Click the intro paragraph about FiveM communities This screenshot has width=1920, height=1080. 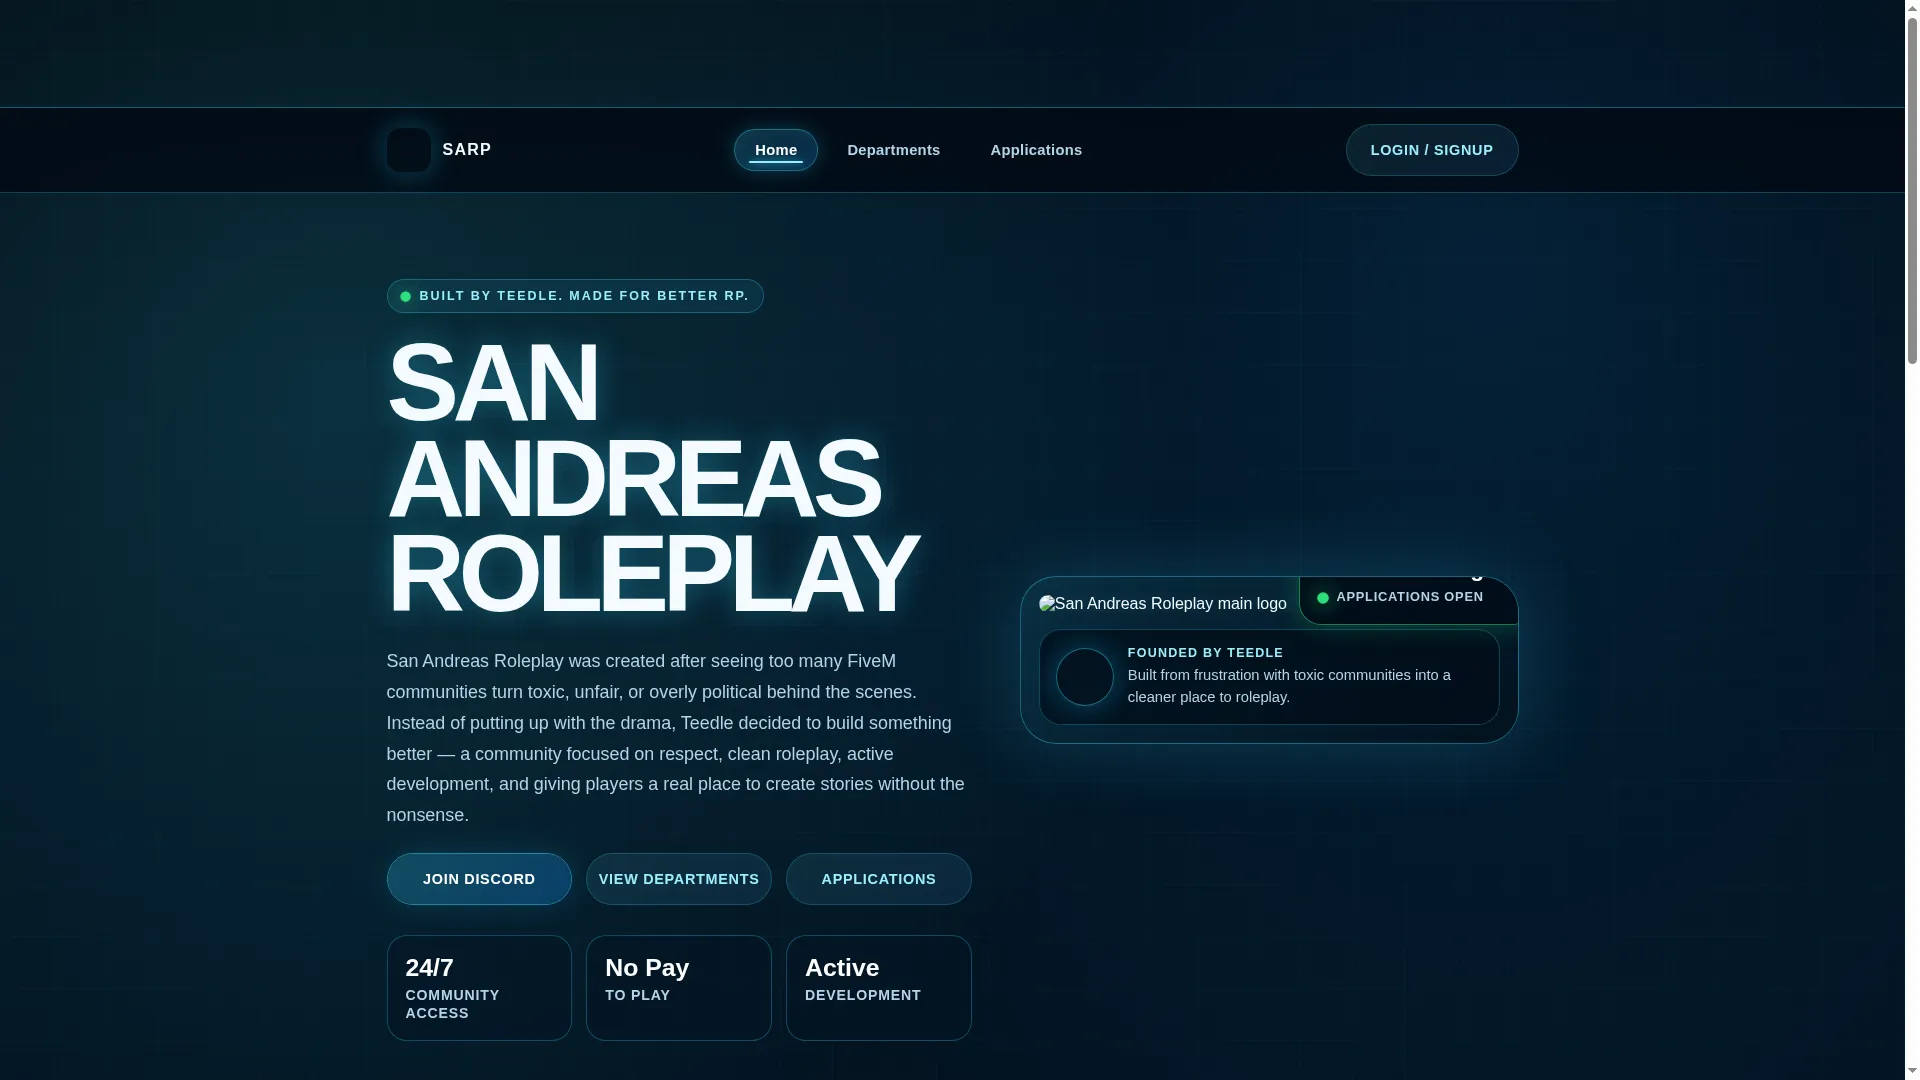[676, 738]
